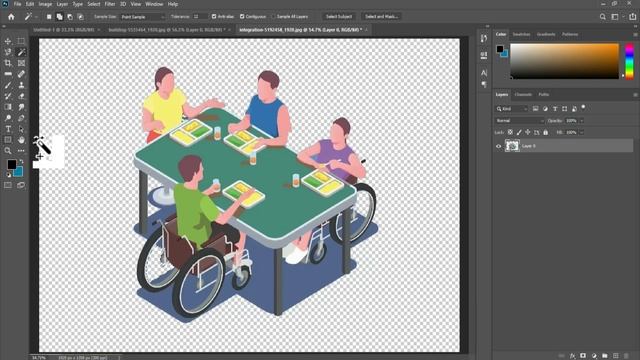Enable Sample All Layers checkbox
Screen dimensions: 640x360
[x=273, y=16]
